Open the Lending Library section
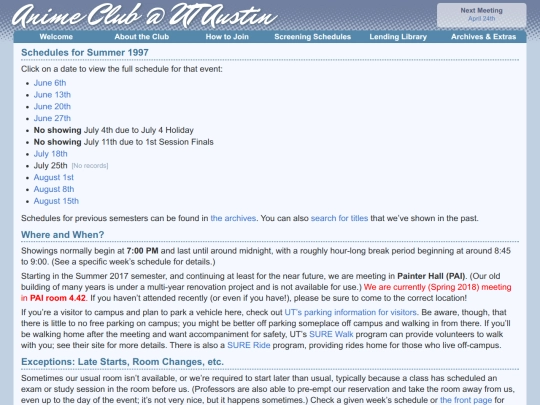 point(398,37)
